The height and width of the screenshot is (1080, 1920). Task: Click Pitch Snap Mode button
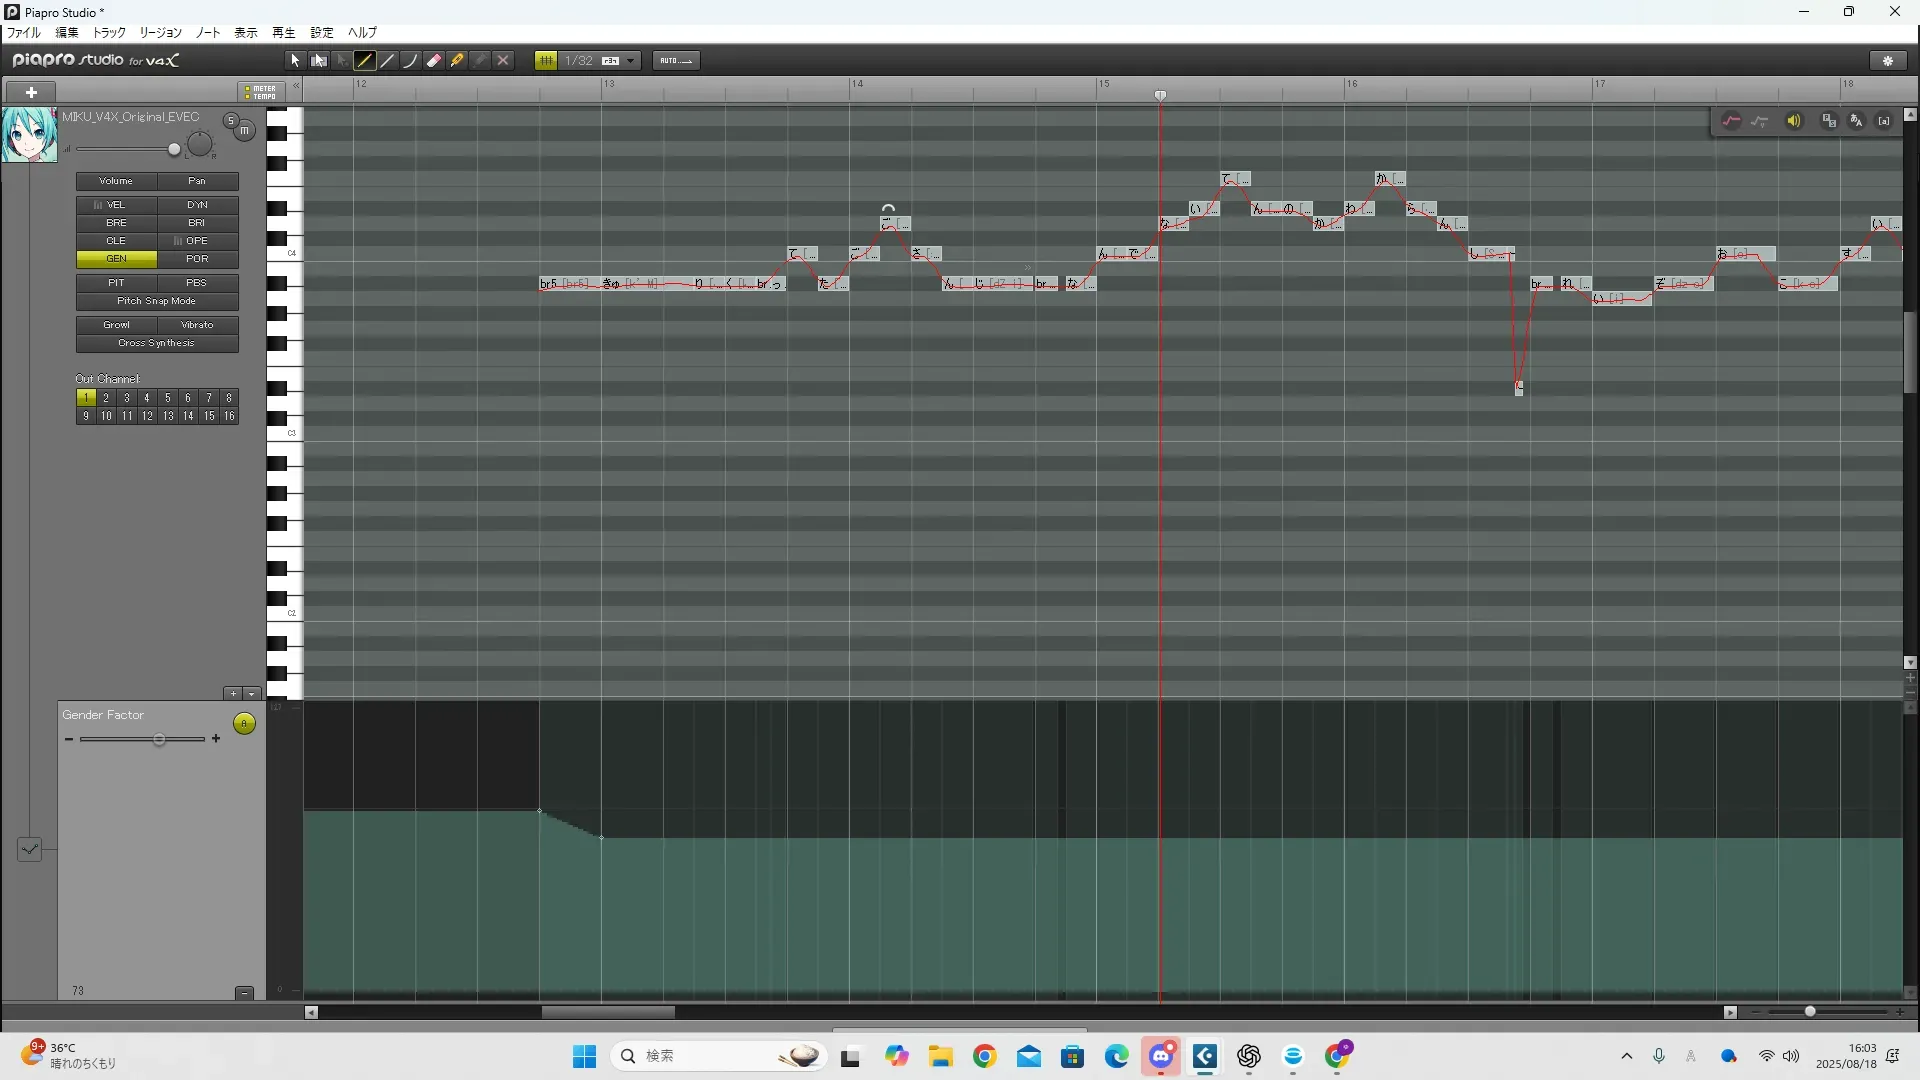click(x=156, y=301)
